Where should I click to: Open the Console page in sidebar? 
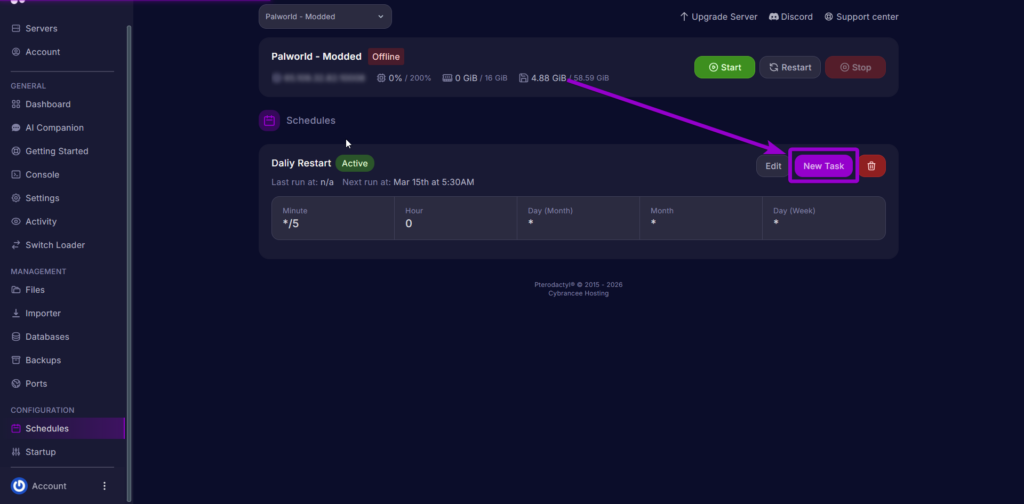pos(42,175)
